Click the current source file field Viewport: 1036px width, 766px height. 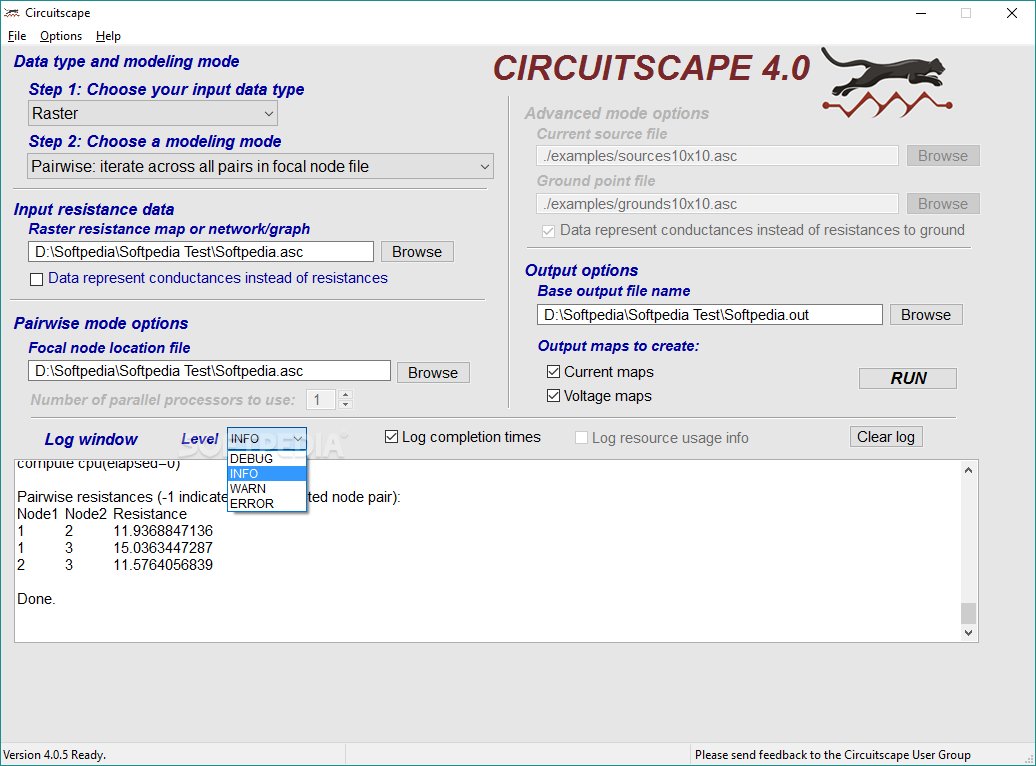pyautogui.click(x=718, y=156)
